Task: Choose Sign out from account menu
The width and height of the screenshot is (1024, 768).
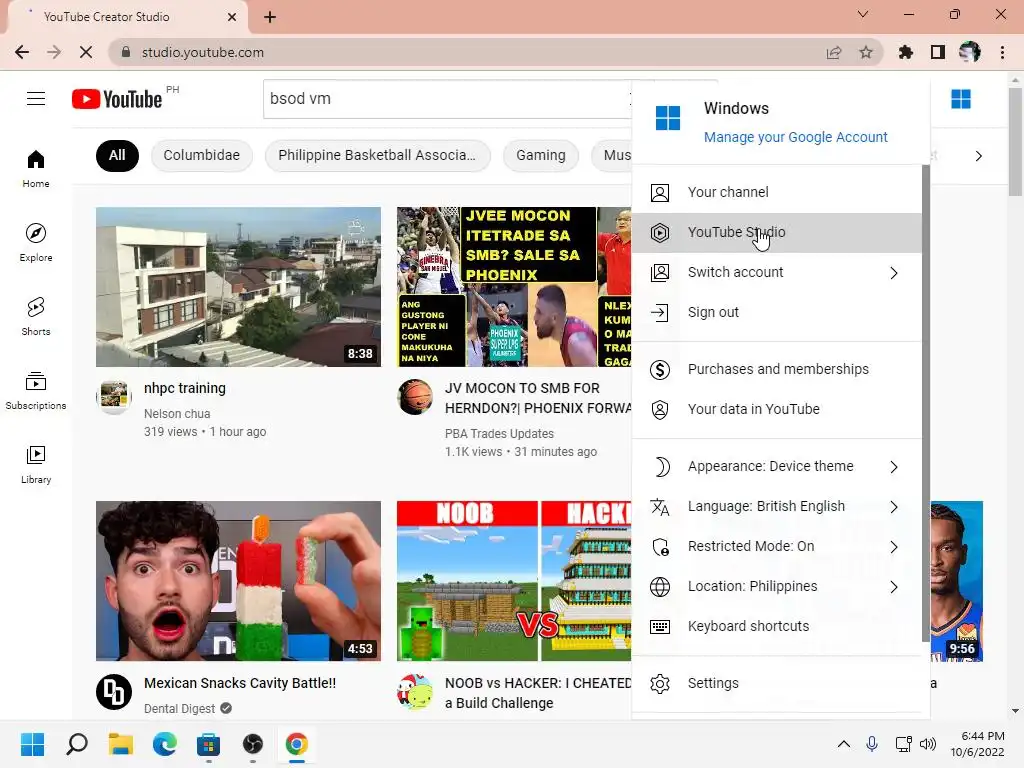Action: [776, 313]
